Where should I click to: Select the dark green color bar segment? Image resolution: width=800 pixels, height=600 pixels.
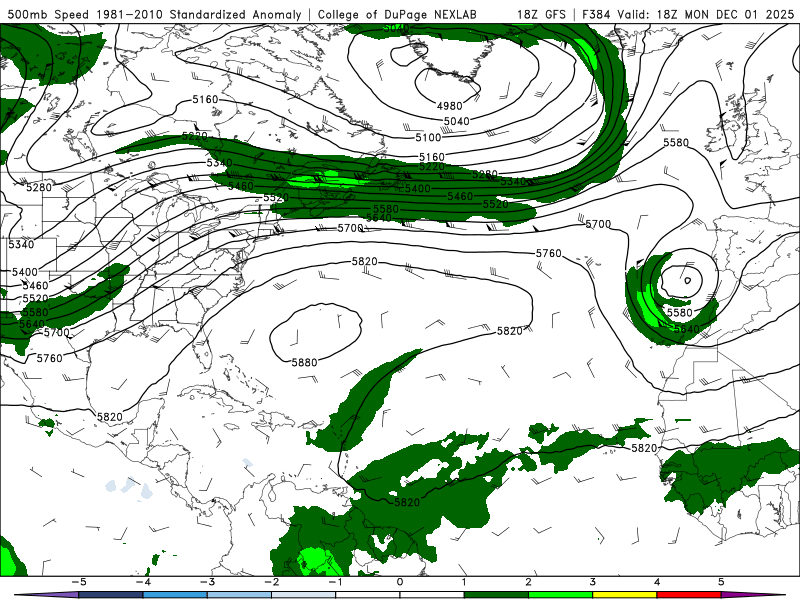pos(496,595)
